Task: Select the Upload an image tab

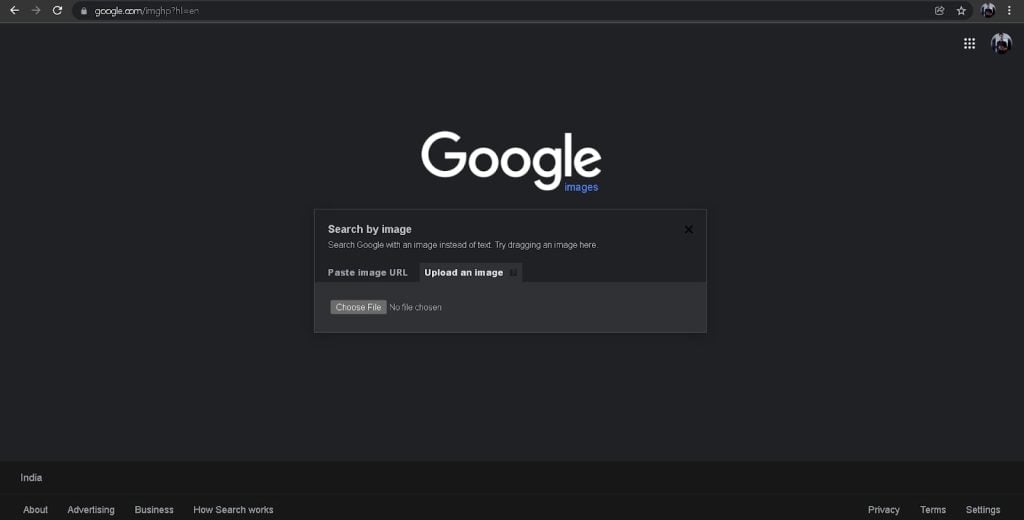Action: 464,272
